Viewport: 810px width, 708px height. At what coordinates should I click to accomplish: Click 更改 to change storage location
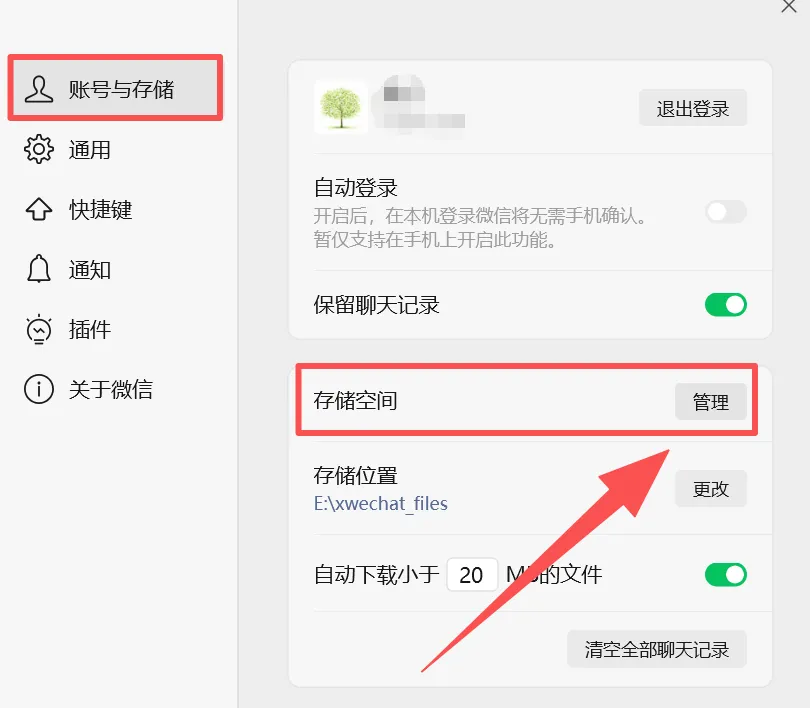711,489
